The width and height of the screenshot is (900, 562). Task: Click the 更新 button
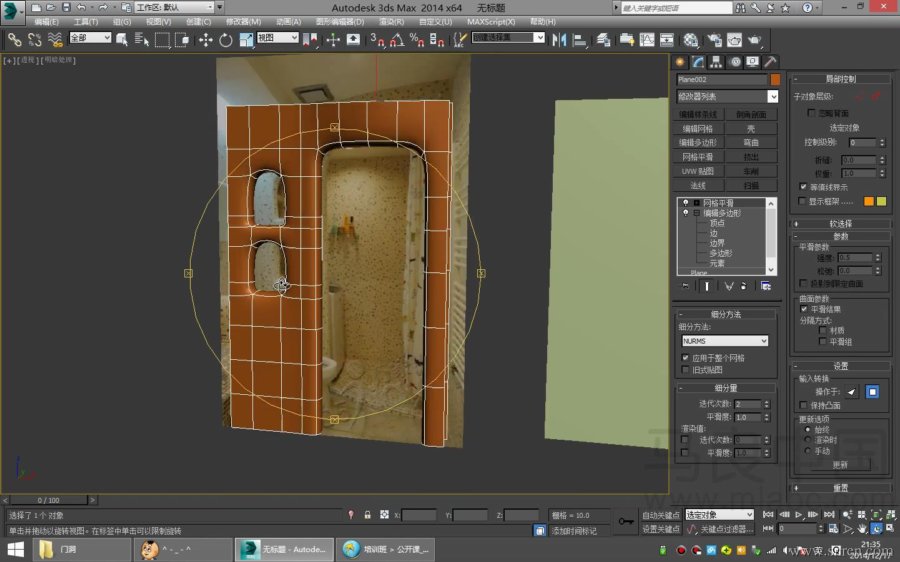pyautogui.click(x=839, y=465)
